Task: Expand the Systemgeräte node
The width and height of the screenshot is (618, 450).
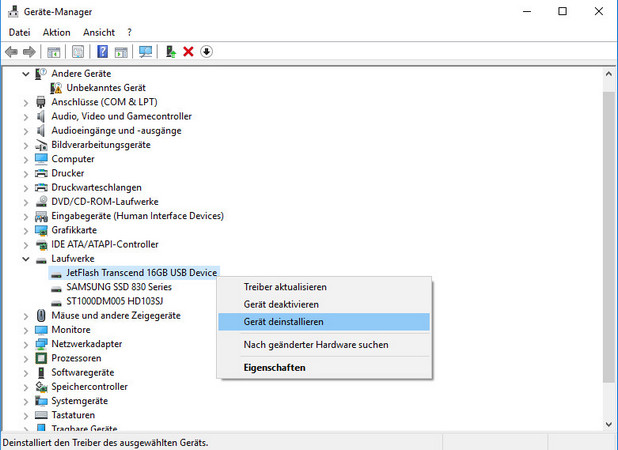Action: [26, 402]
